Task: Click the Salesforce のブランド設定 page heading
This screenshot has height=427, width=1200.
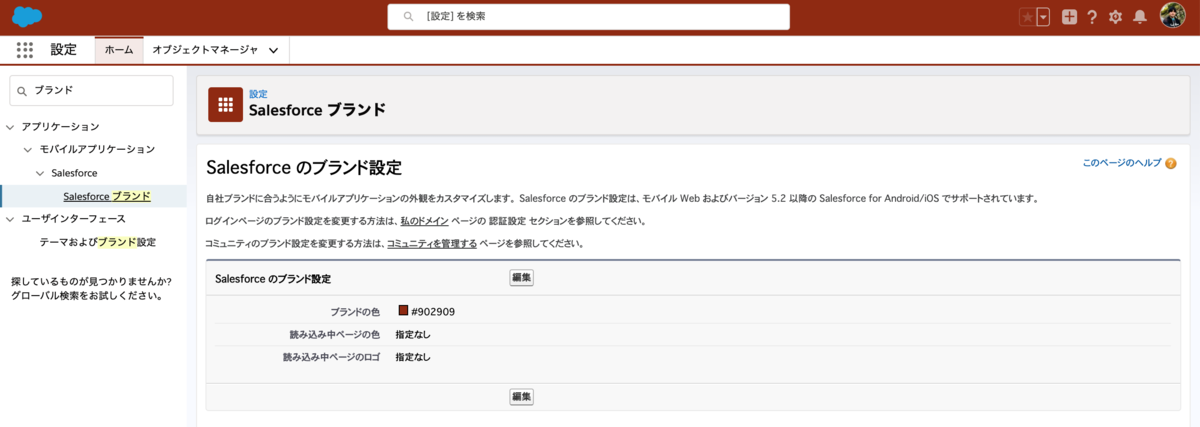Action: tap(304, 167)
